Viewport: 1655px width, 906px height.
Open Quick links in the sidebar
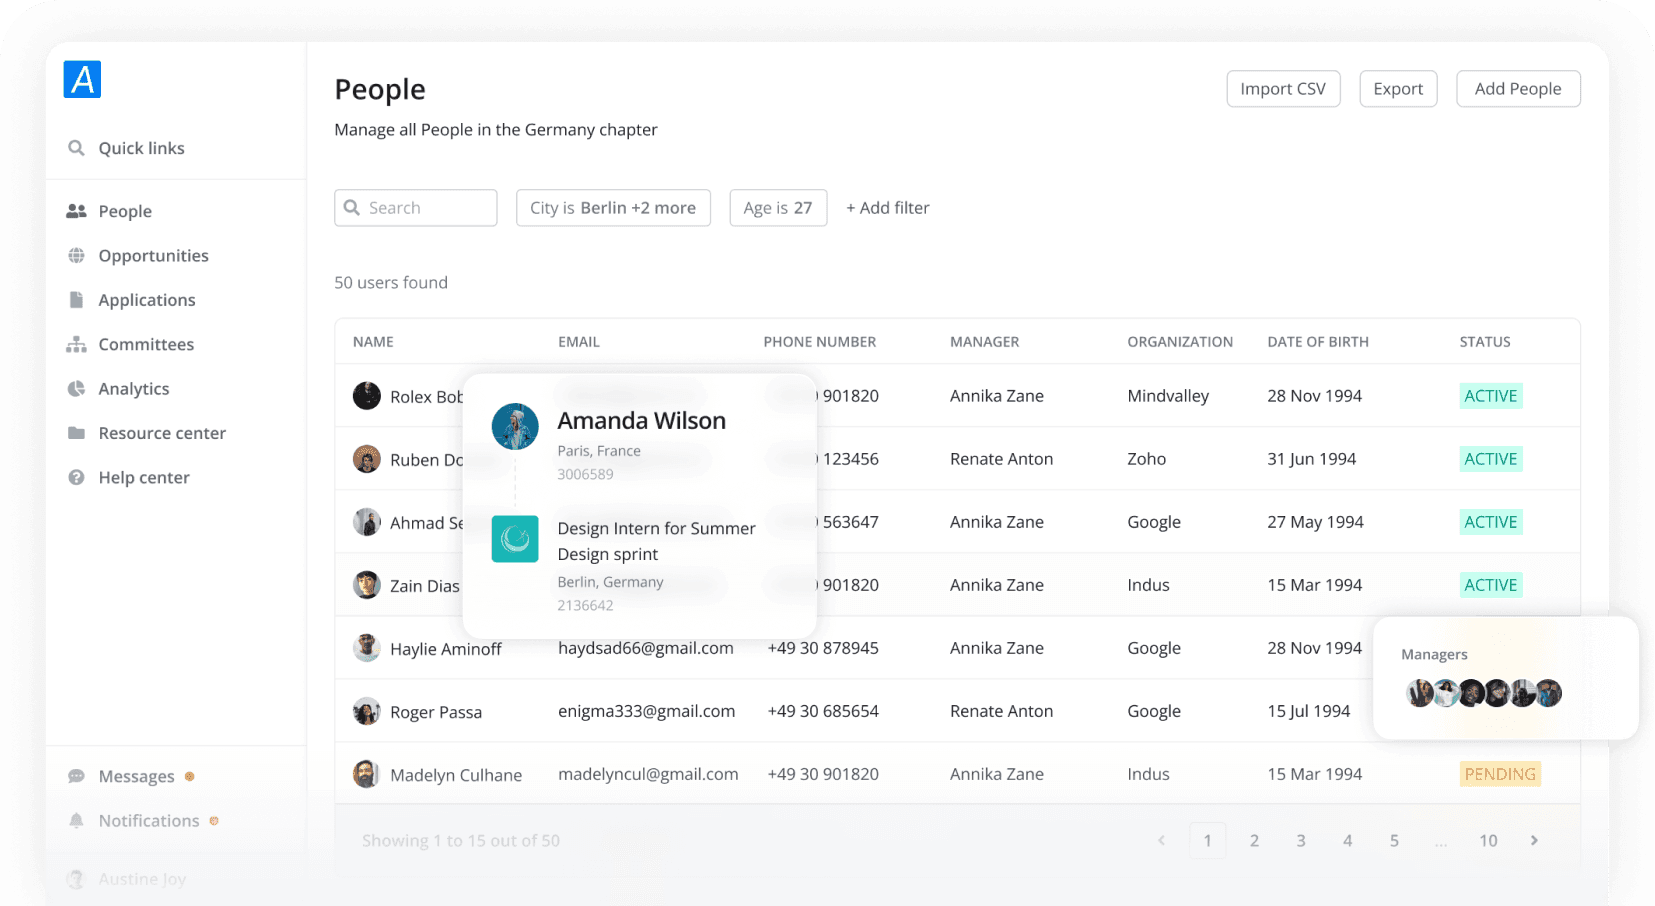(141, 148)
